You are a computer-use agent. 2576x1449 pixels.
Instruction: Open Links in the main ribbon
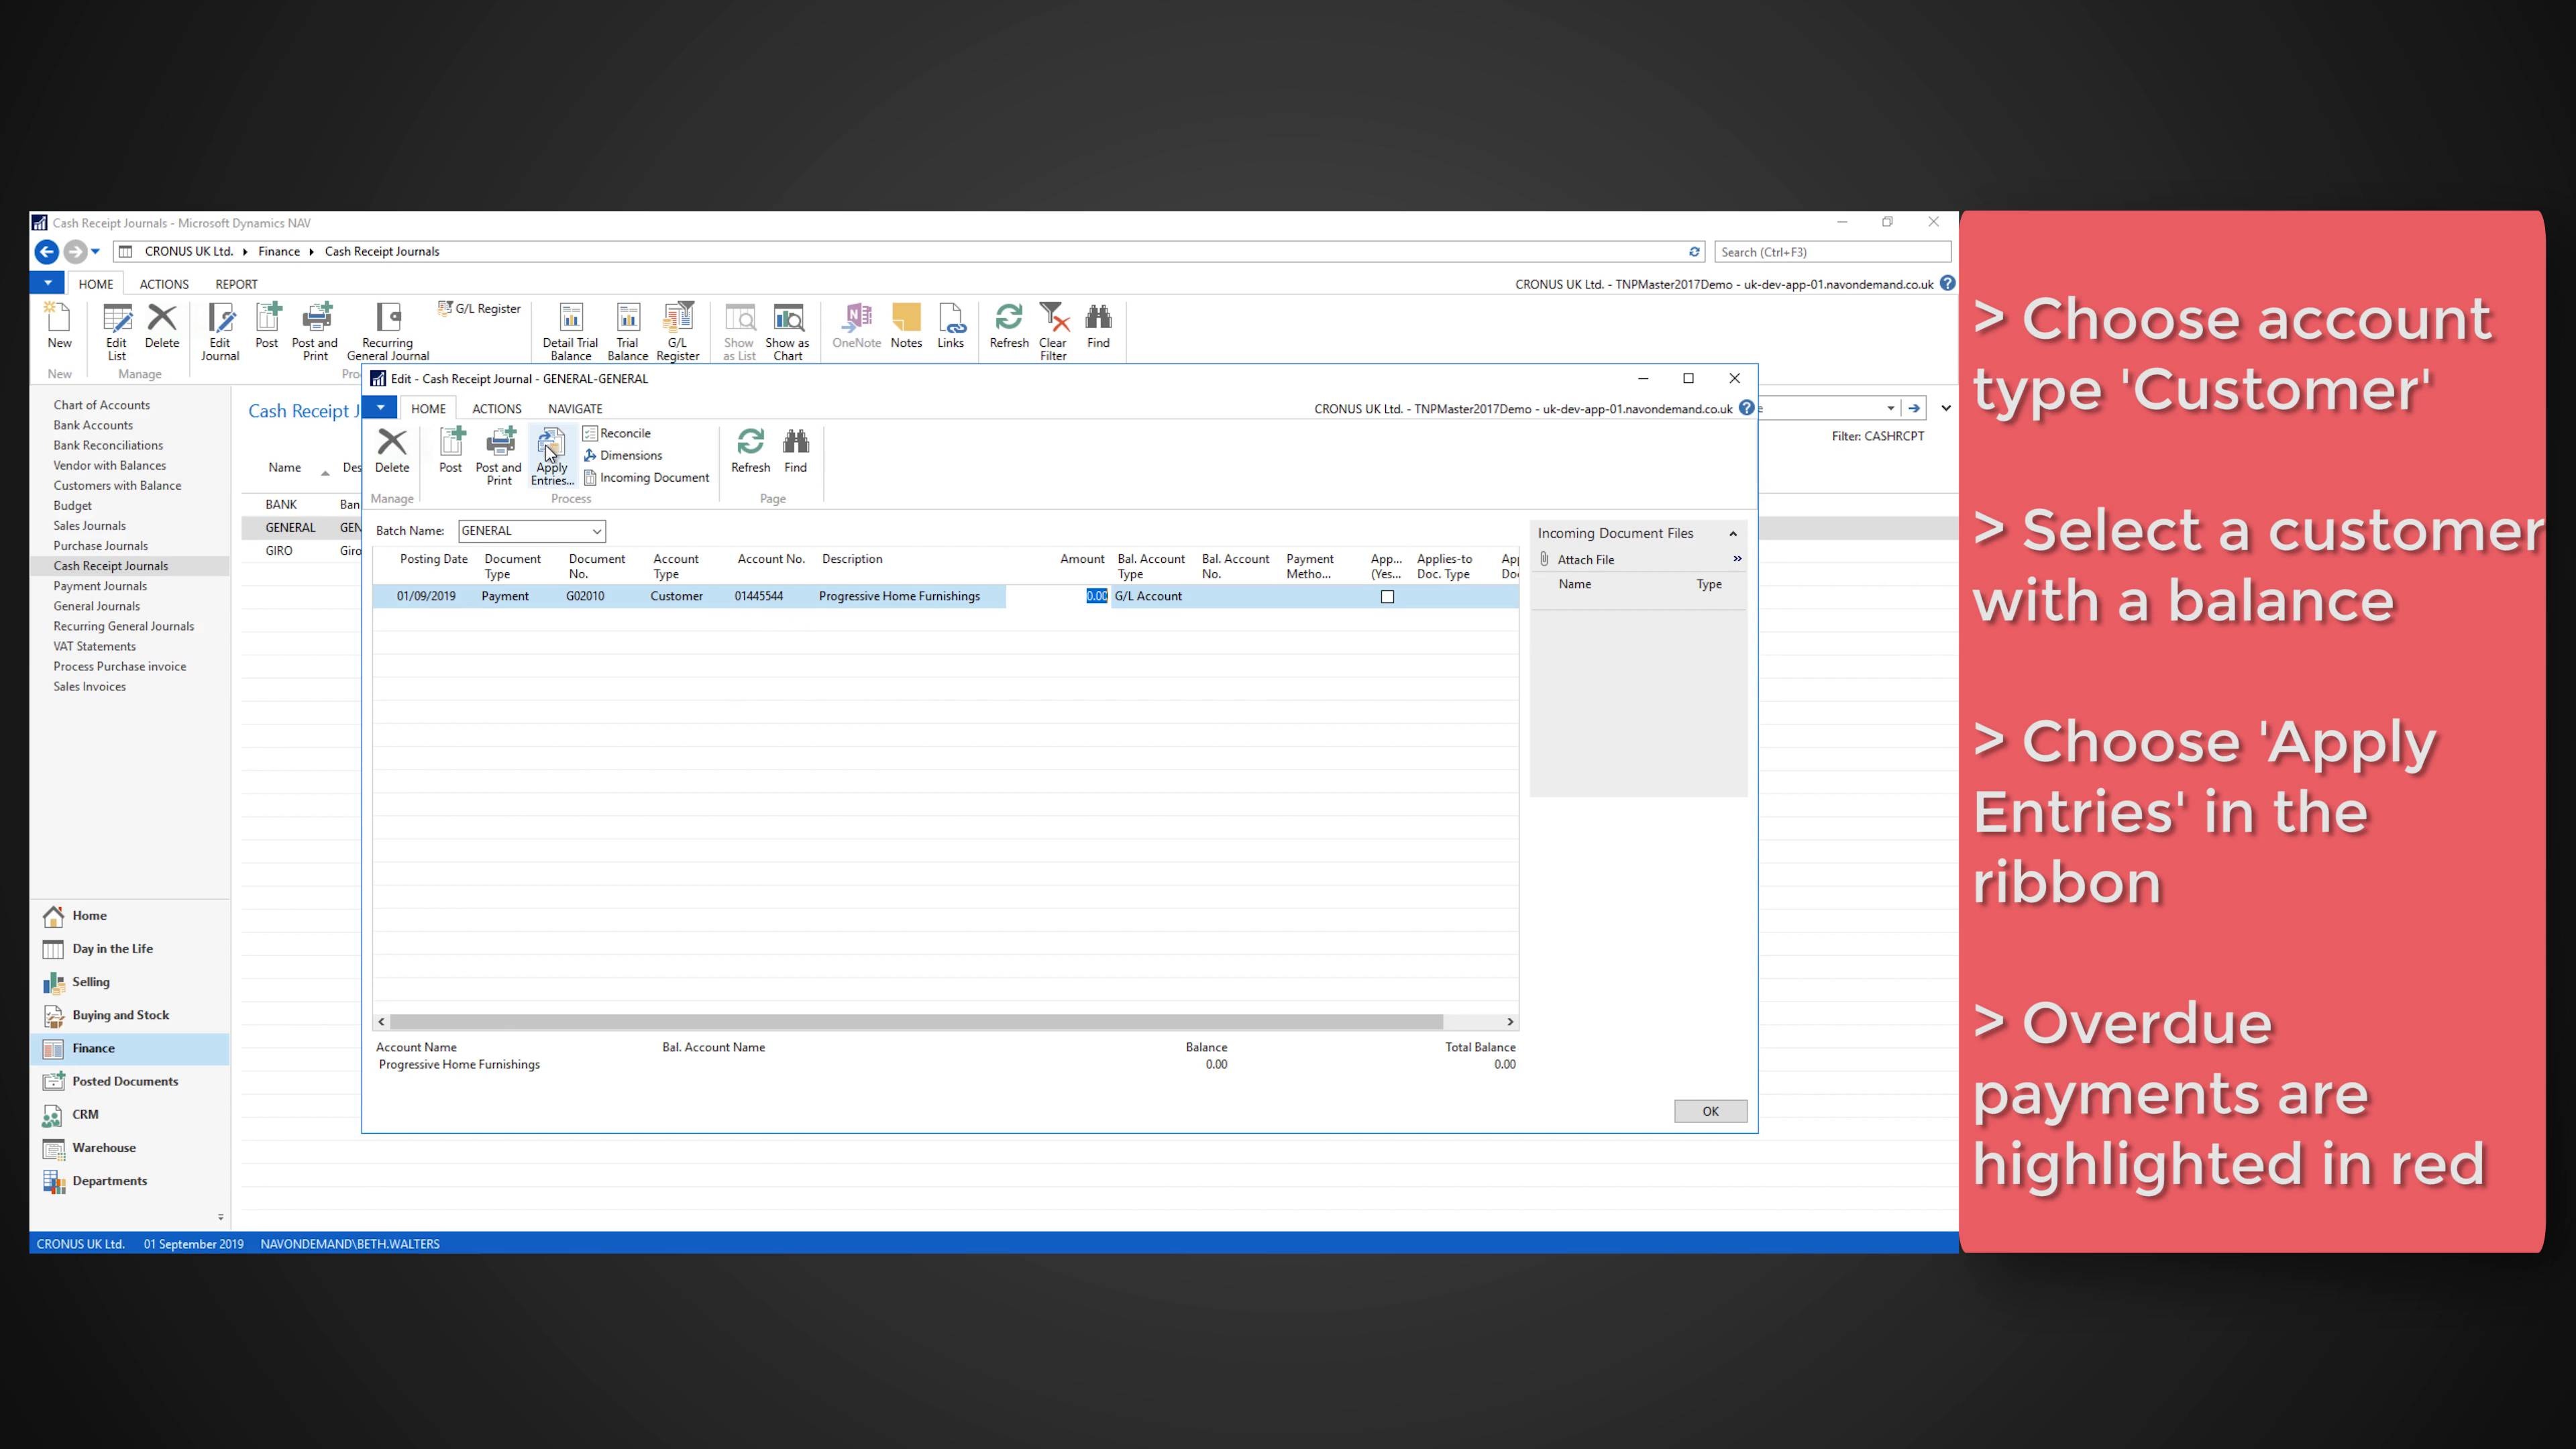pos(951,326)
